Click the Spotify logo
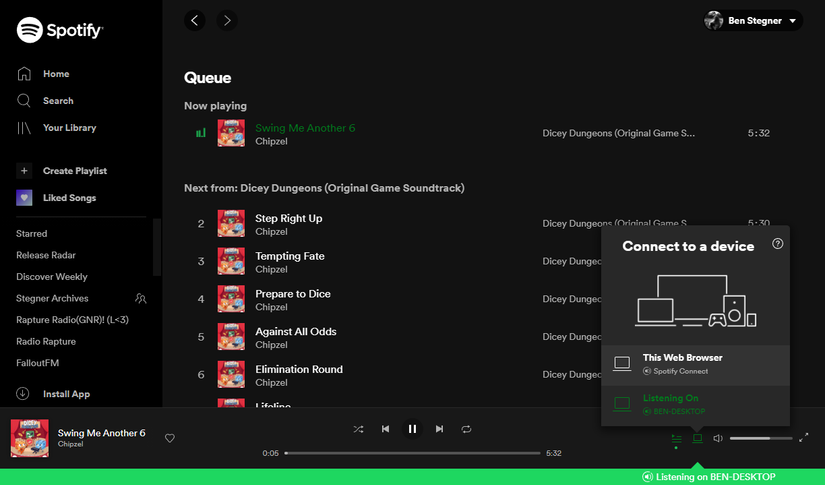Image resolution: width=825 pixels, height=485 pixels. click(59, 30)
